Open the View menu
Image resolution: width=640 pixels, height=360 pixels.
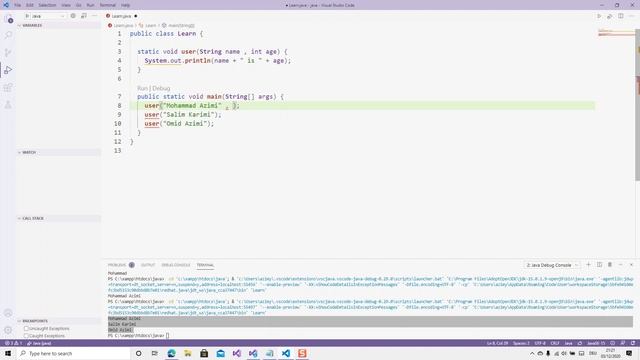pos(66,5)
